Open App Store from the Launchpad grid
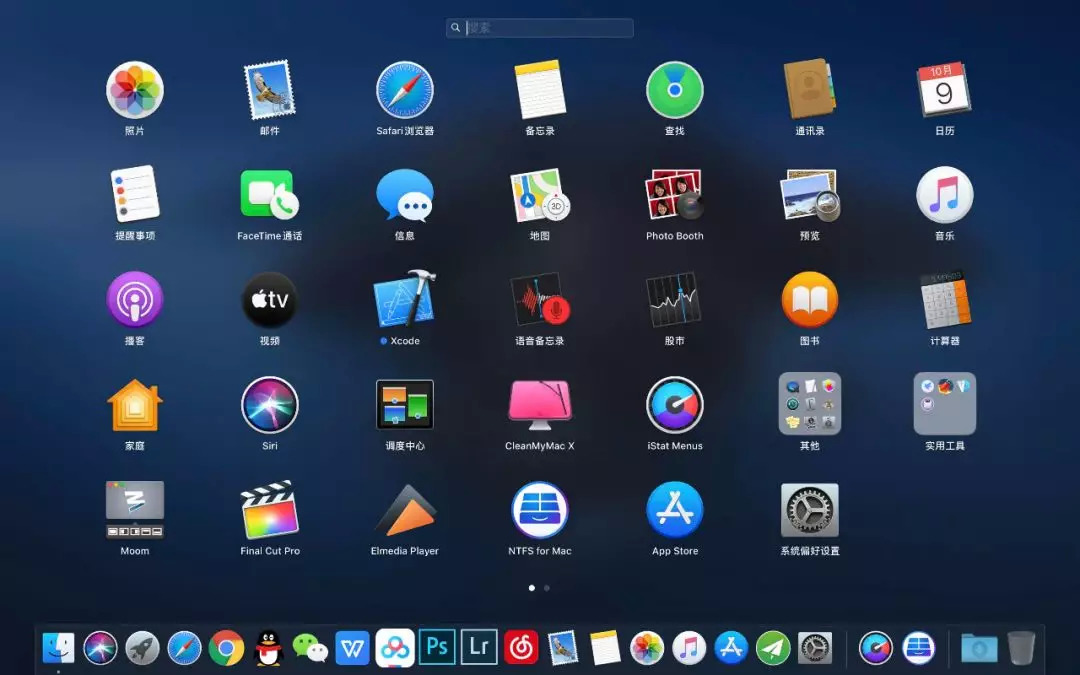 point(675,510)
